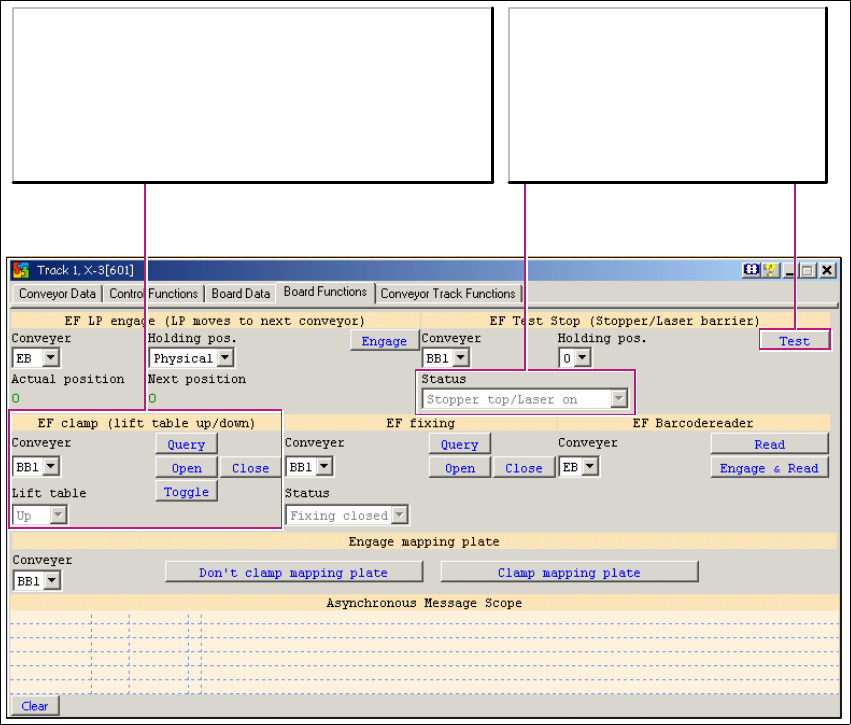Select the Conveyor Track Functions tab
The image size is (851, 725).
(x=448, y=294)
